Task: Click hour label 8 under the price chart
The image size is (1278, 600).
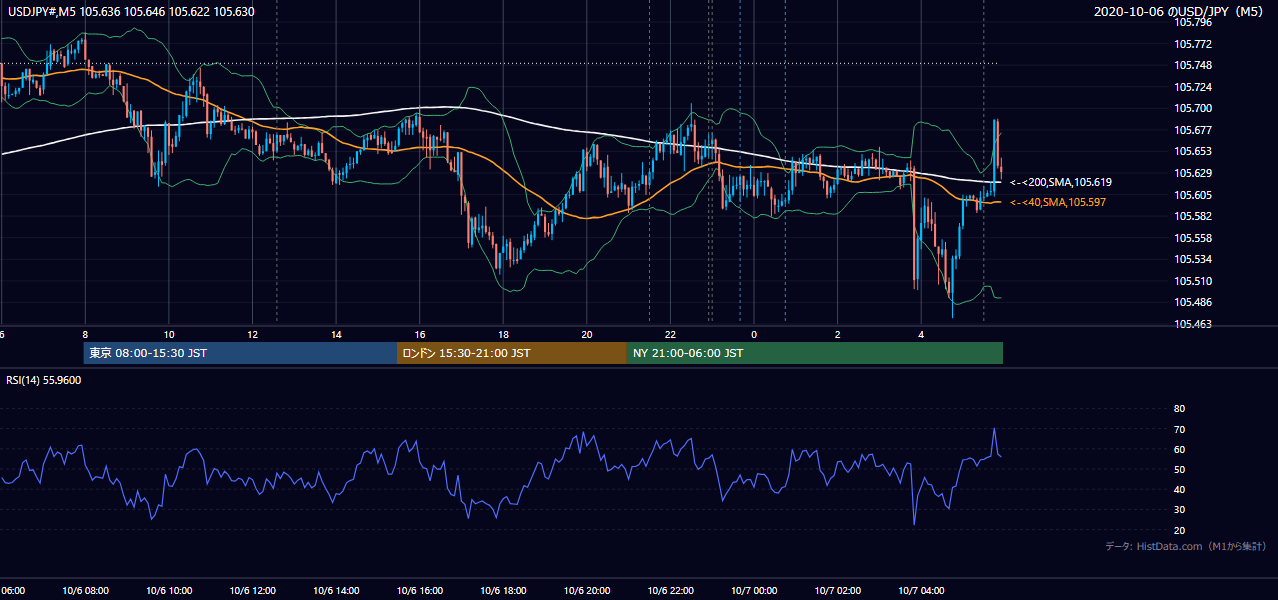Action: click(x=85, y=334)
